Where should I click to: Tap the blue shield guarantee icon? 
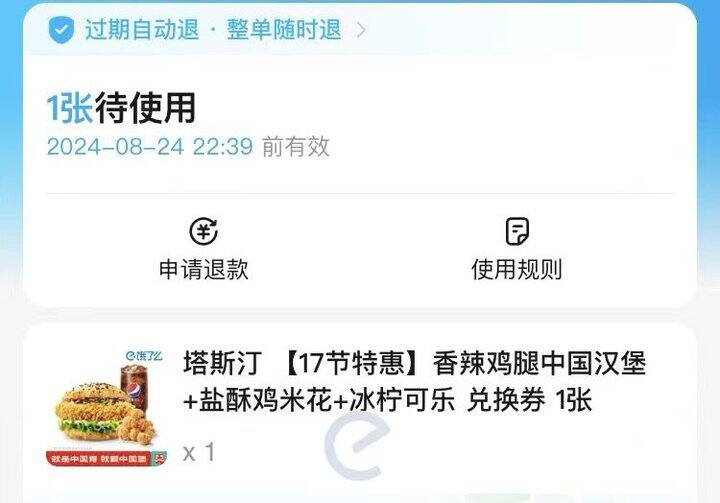coord(61,30)
